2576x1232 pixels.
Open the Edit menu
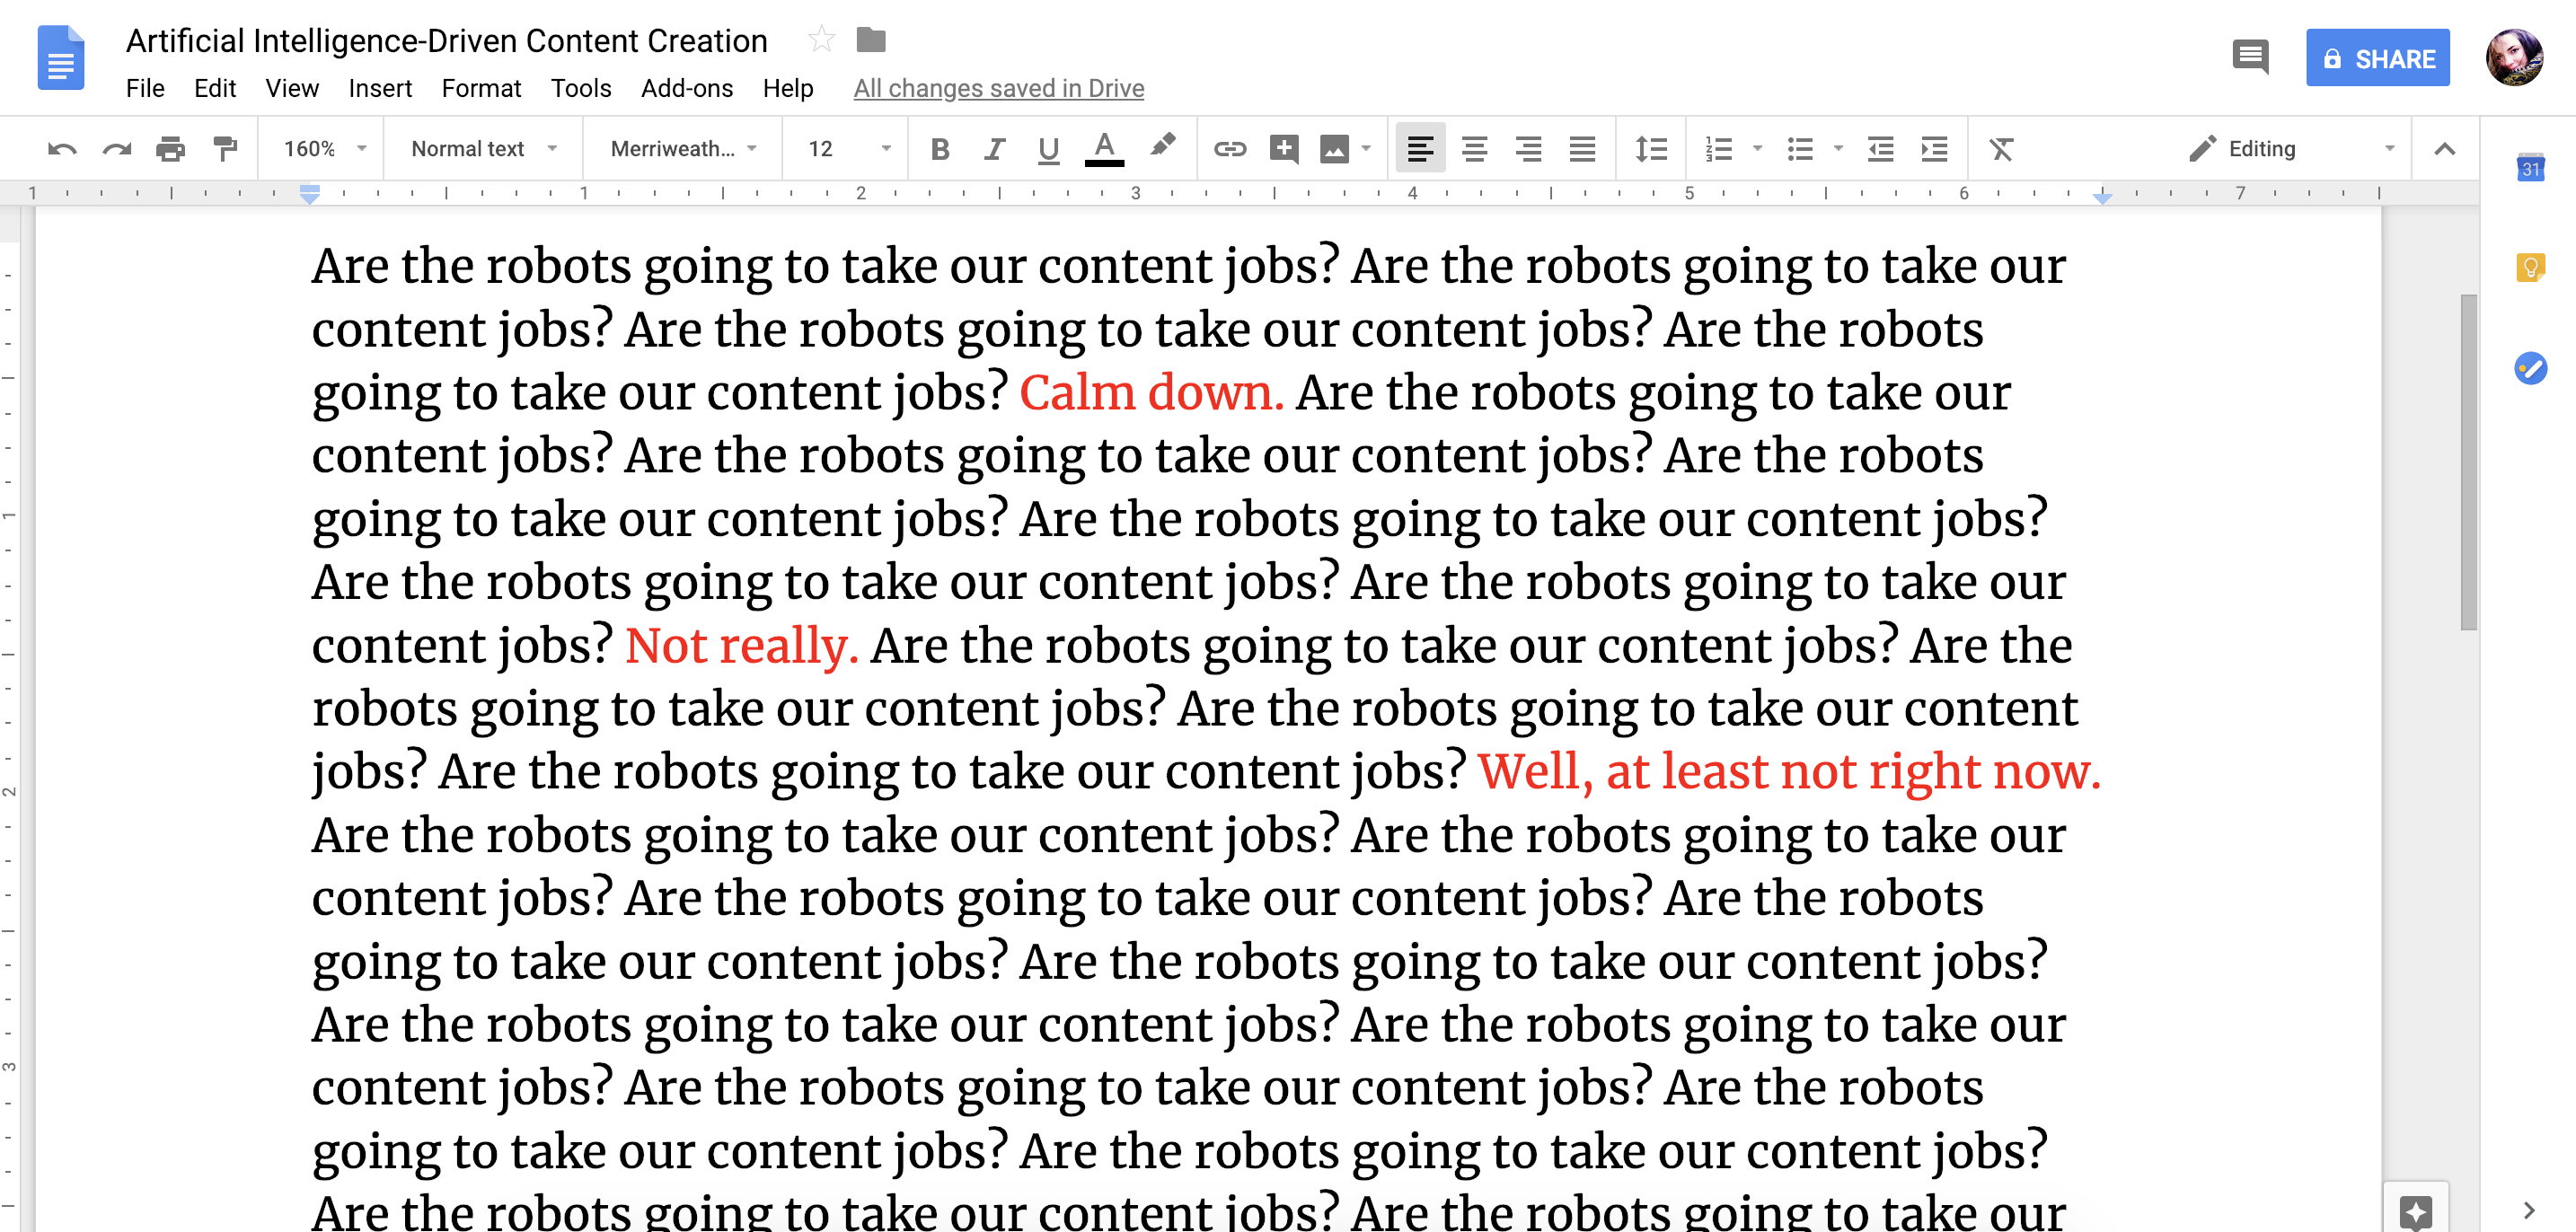(x=215, y=88)
